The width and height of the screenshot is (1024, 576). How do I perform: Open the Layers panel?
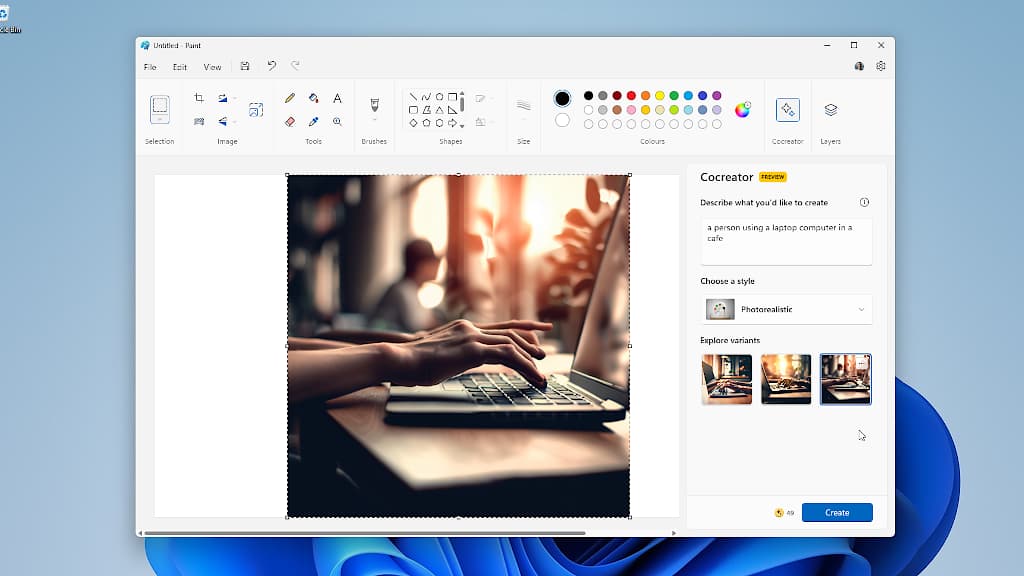[830, 108]
